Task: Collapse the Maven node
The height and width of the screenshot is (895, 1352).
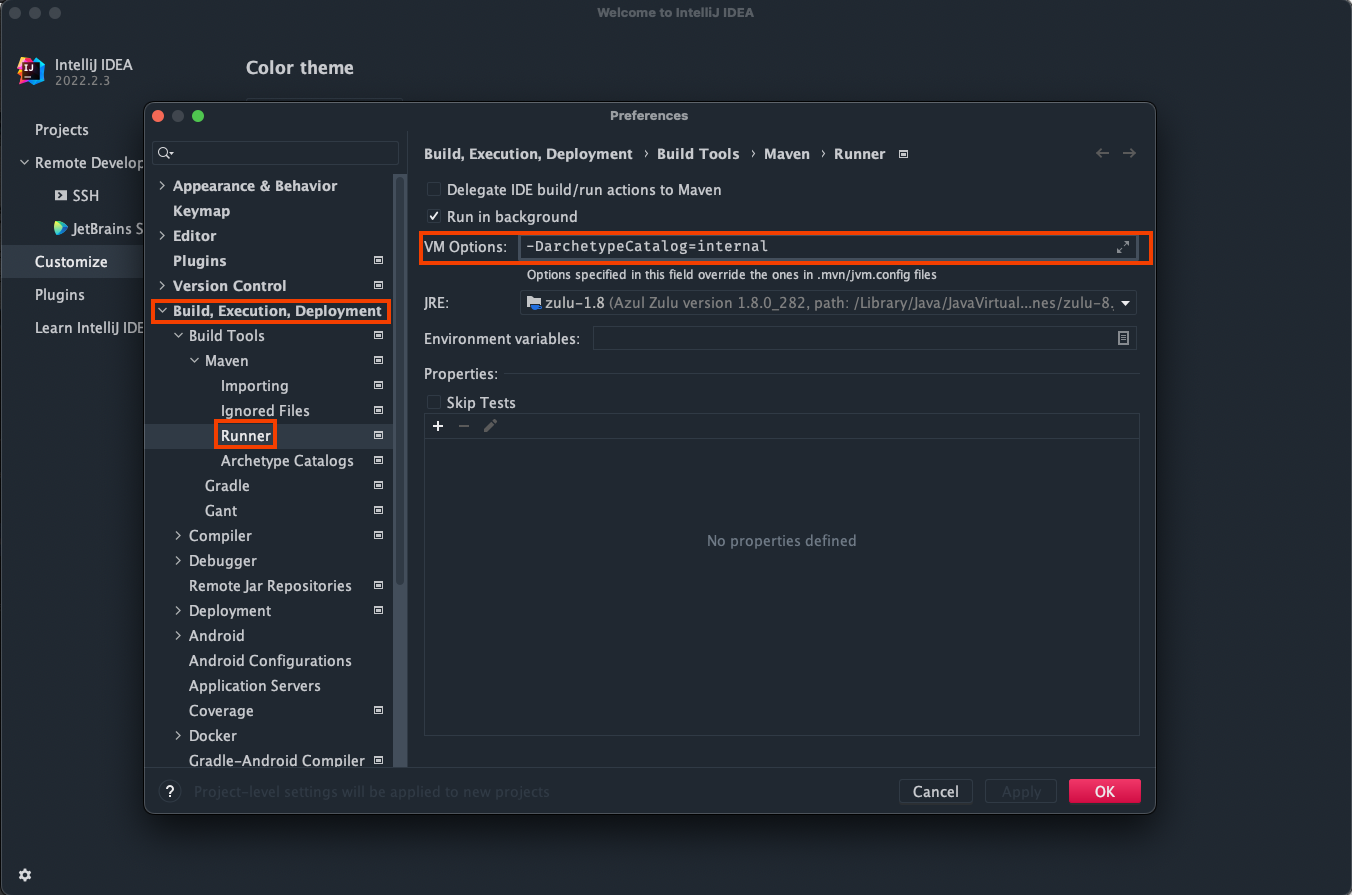Action: click(x=194, y=361)
